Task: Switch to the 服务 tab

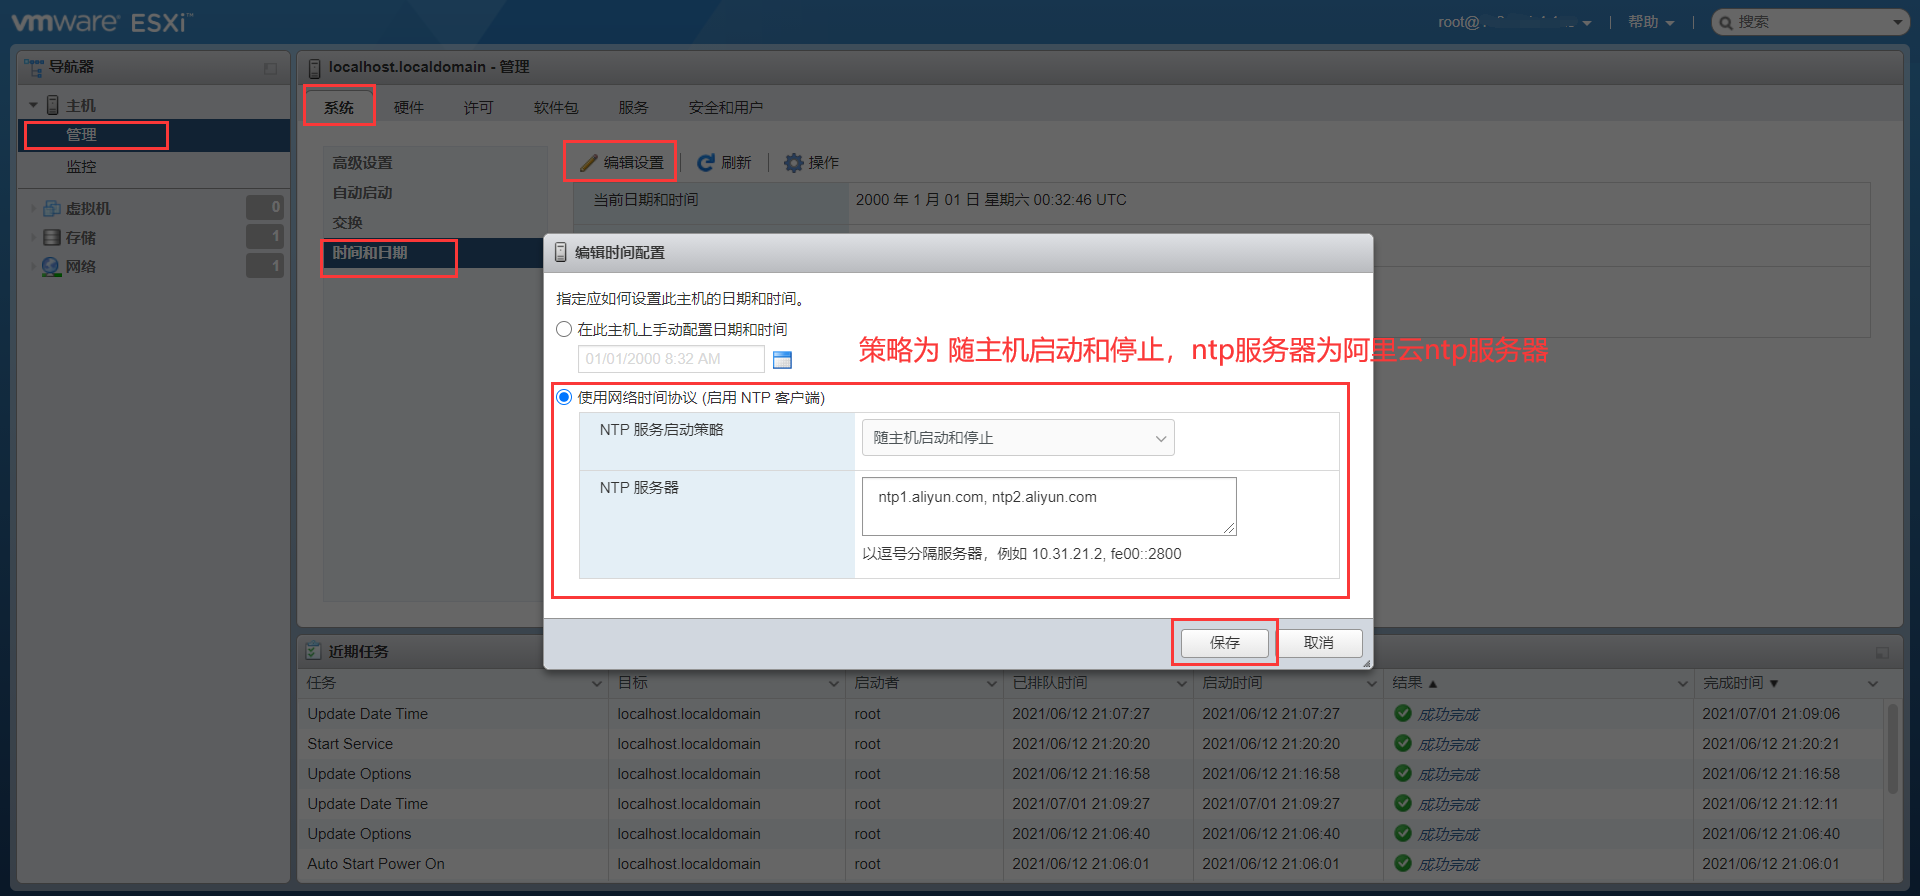Action: point(633,107)
